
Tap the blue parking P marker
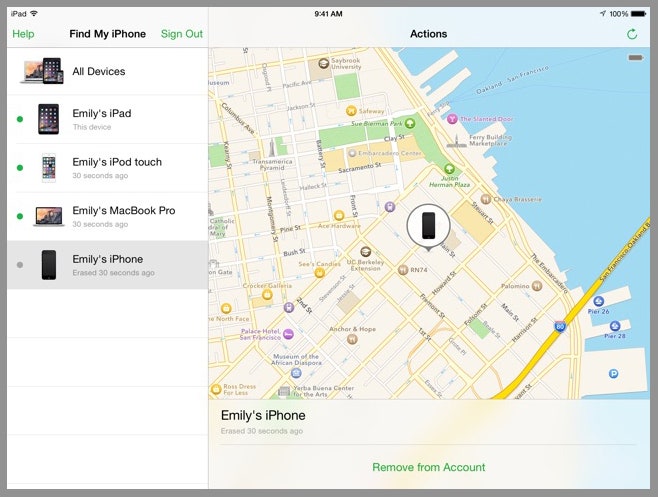(613, 373)
